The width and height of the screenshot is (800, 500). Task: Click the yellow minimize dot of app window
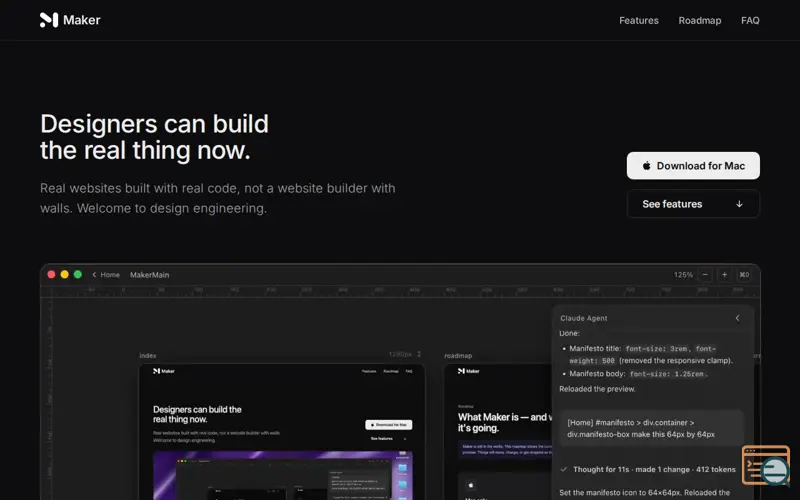(x=65, y=274)
